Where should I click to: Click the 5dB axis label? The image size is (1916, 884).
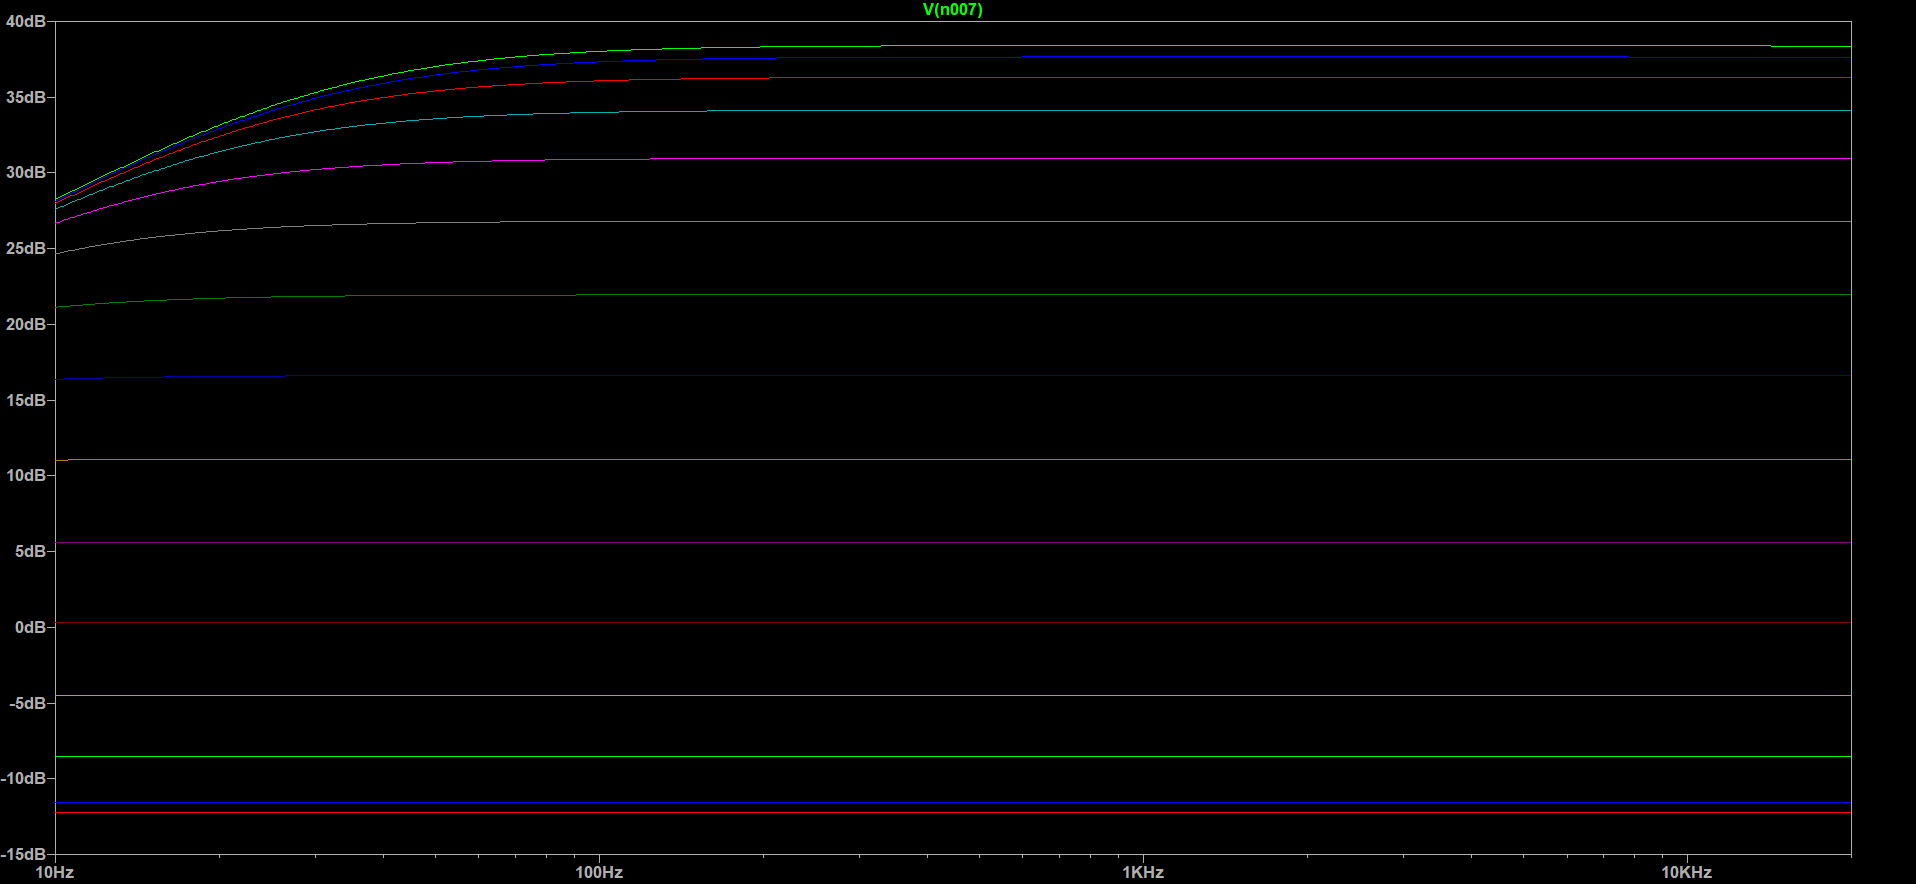click(x=30, y=551)
